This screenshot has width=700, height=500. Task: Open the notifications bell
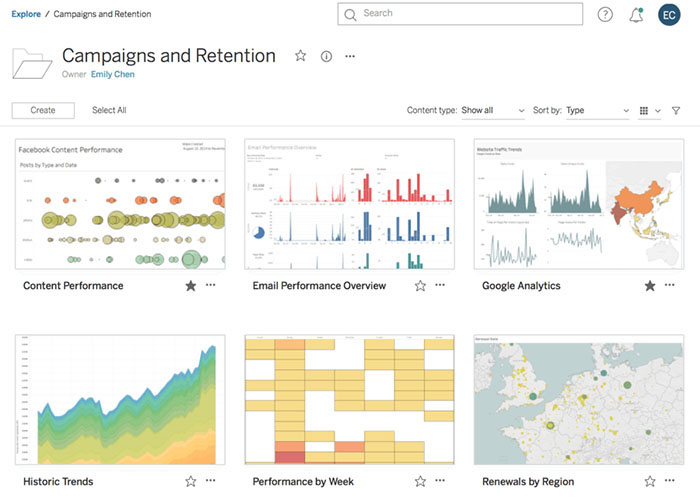point(636,14)
